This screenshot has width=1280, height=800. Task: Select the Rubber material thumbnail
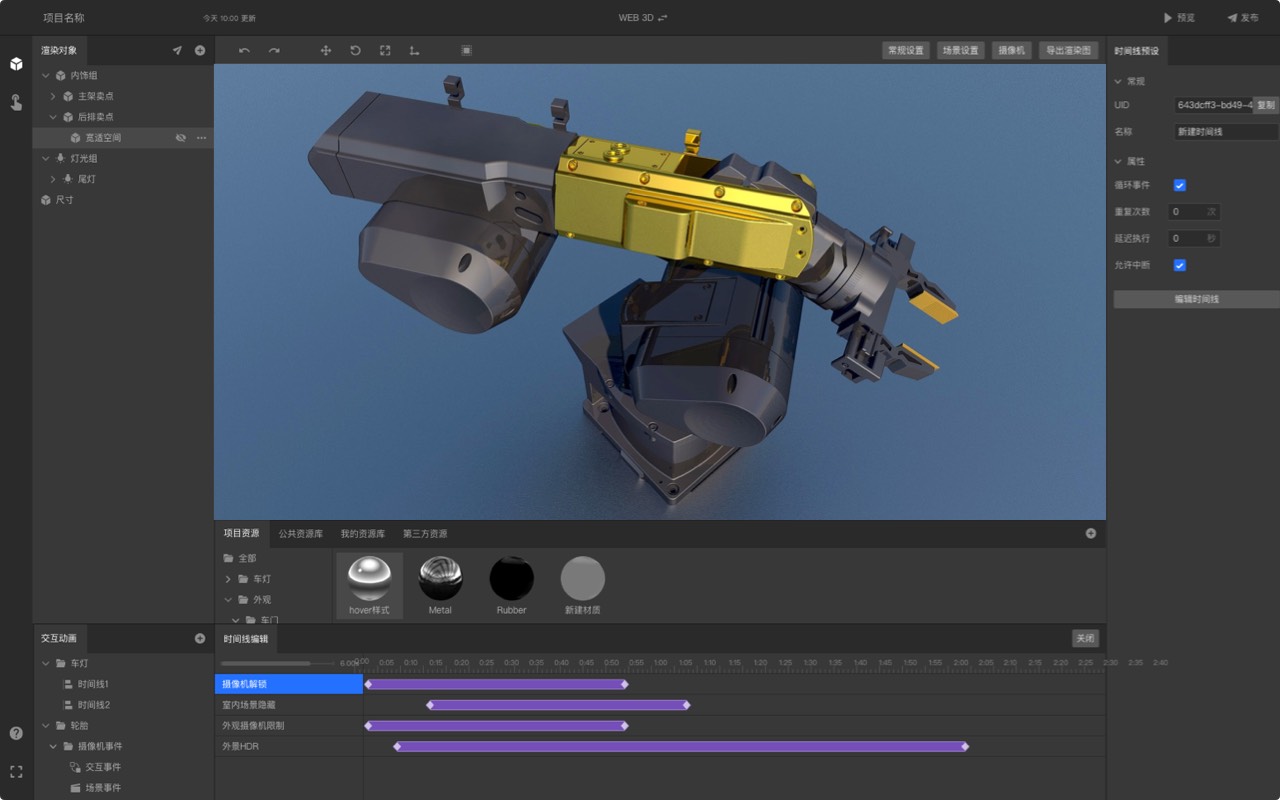pyautogui.click(x=511, y=579)
